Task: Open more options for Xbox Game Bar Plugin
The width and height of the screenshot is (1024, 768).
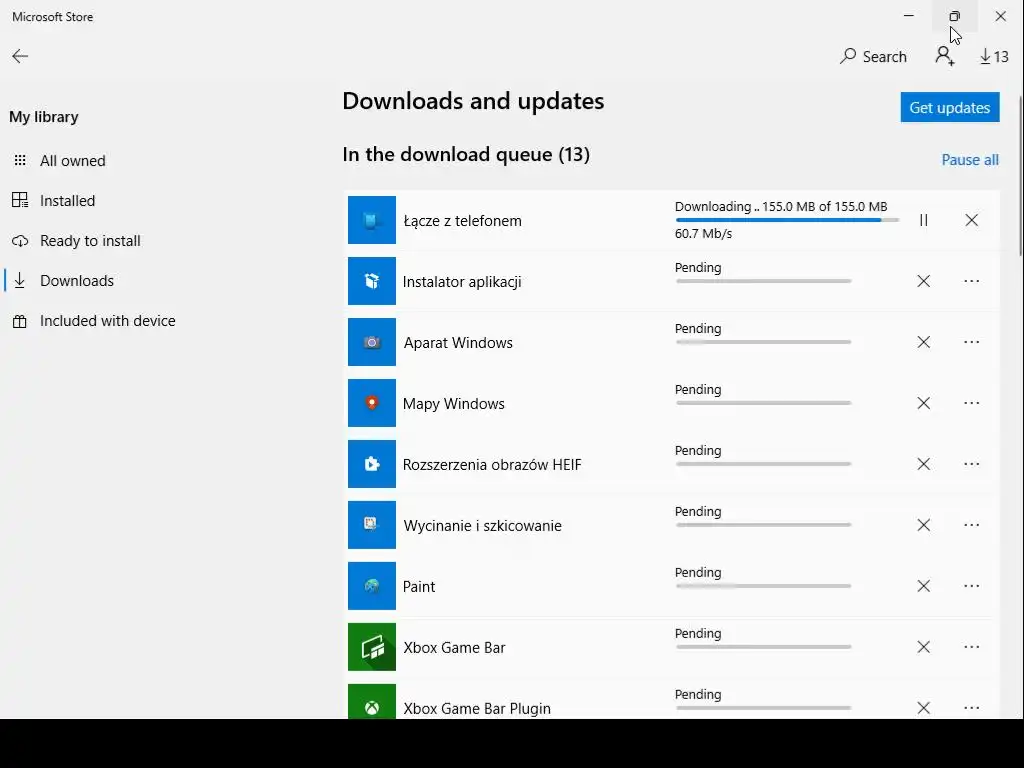Action: point(972,708)
